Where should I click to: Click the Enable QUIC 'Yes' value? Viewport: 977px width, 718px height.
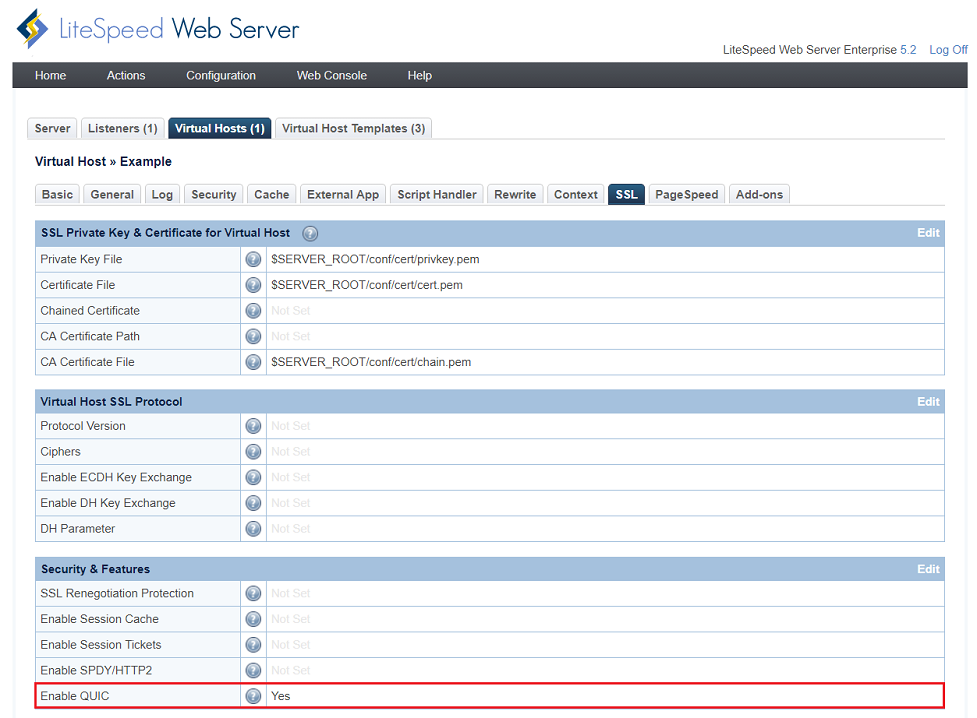pos(280,696)
